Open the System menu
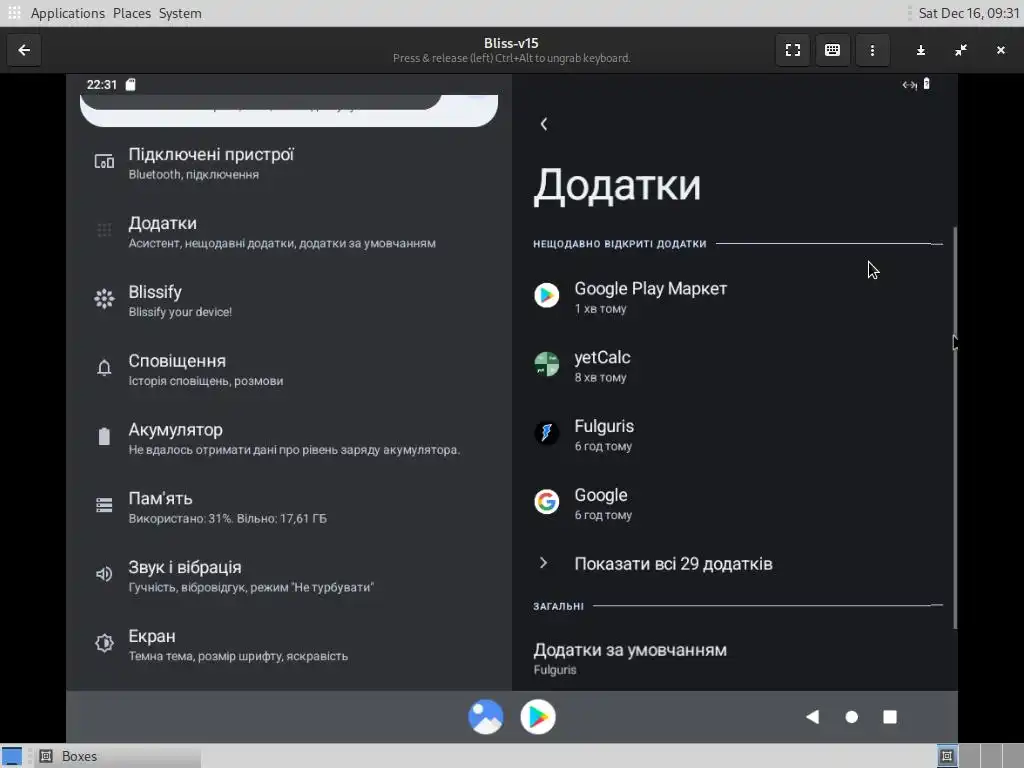The width and height of the screenshot is (1024, 768). point(180,13)
